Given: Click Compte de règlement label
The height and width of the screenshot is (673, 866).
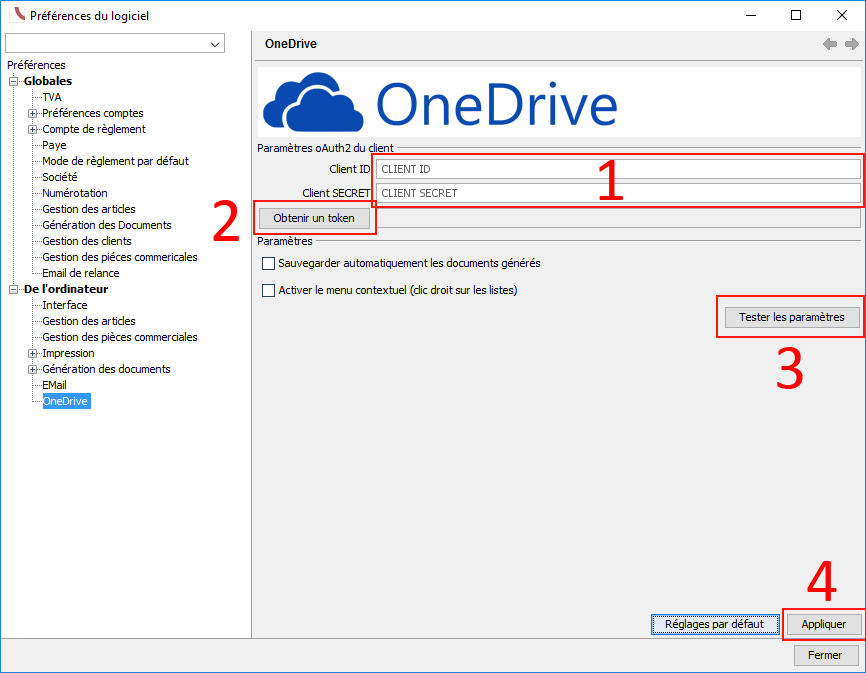Looking at the screenshot, I should [x=94, y=129].
